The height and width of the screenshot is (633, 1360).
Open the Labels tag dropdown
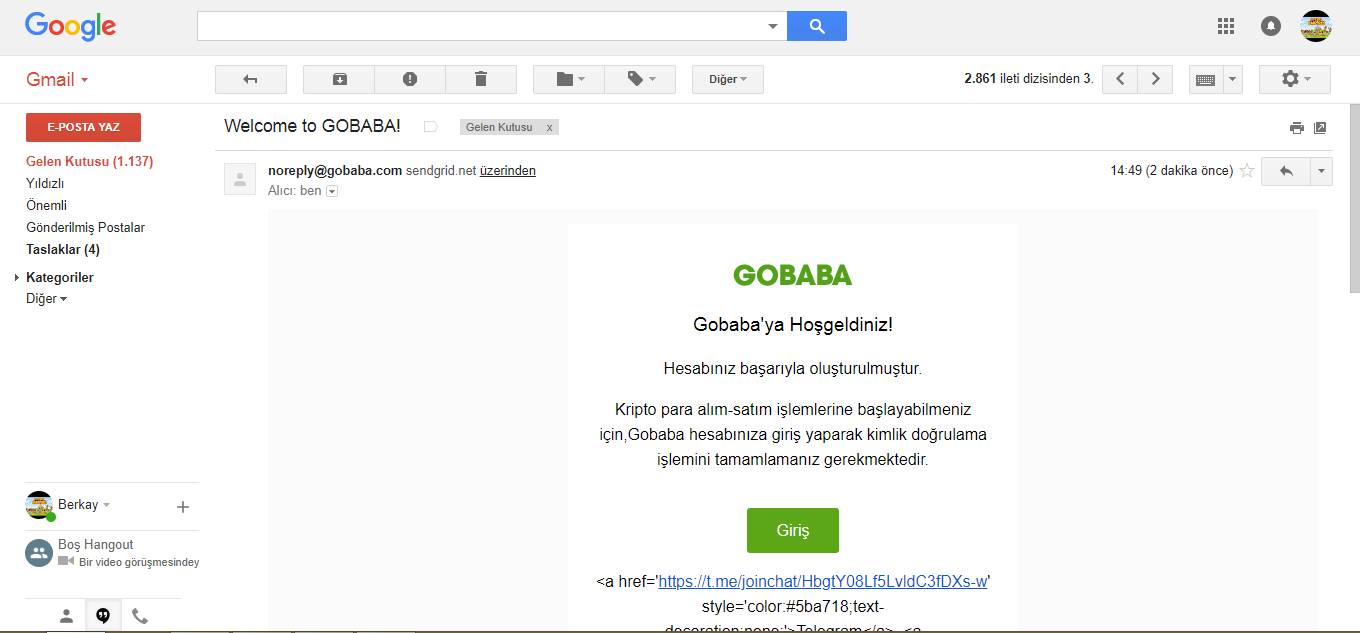coord(640,79)
